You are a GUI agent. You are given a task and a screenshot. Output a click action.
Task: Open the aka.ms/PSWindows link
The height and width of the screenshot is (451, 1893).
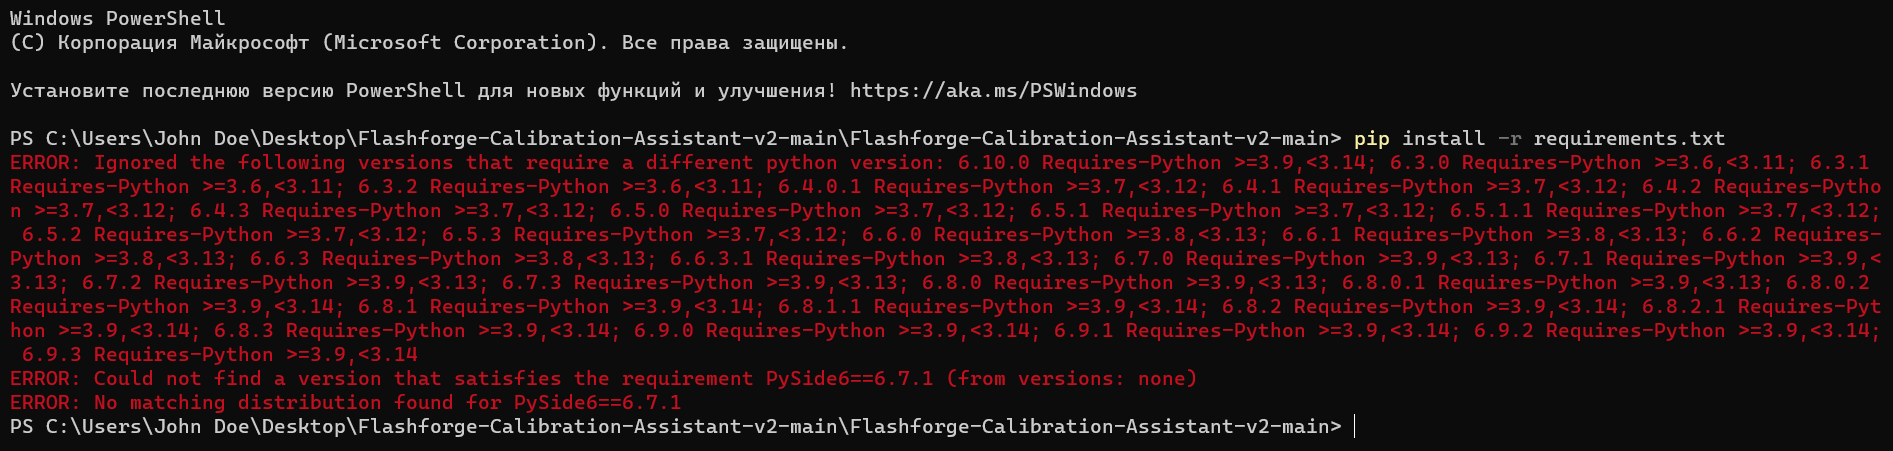tap(993, 91)
